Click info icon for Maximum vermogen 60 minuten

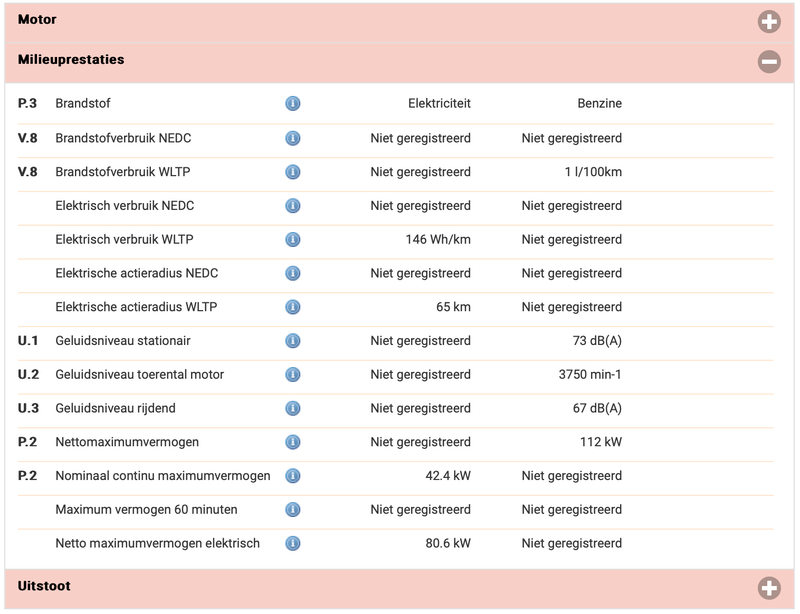click(x=293, y=510)
